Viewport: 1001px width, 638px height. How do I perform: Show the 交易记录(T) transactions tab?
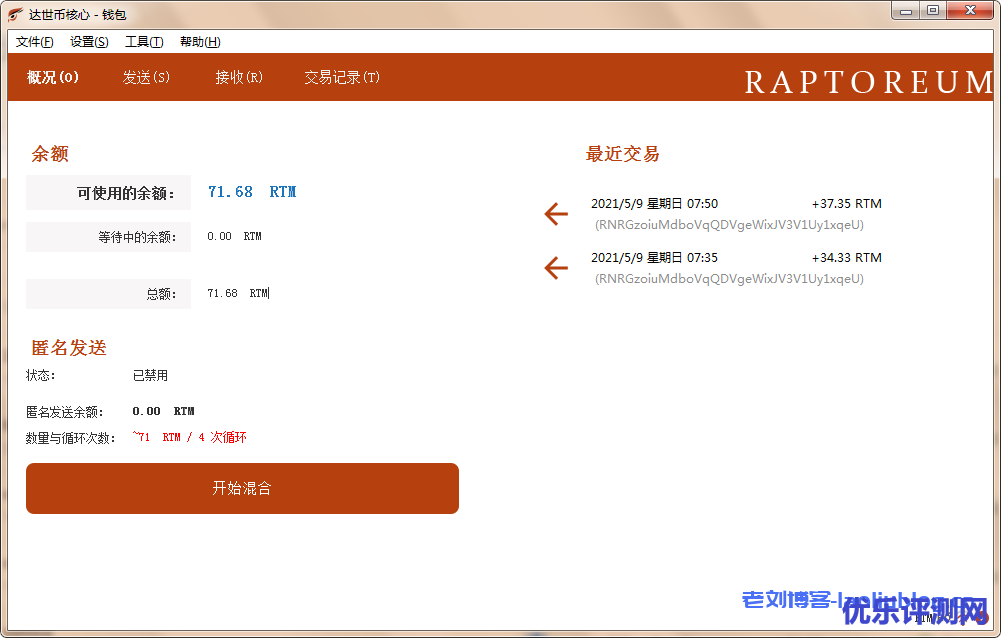click(342, 78)
